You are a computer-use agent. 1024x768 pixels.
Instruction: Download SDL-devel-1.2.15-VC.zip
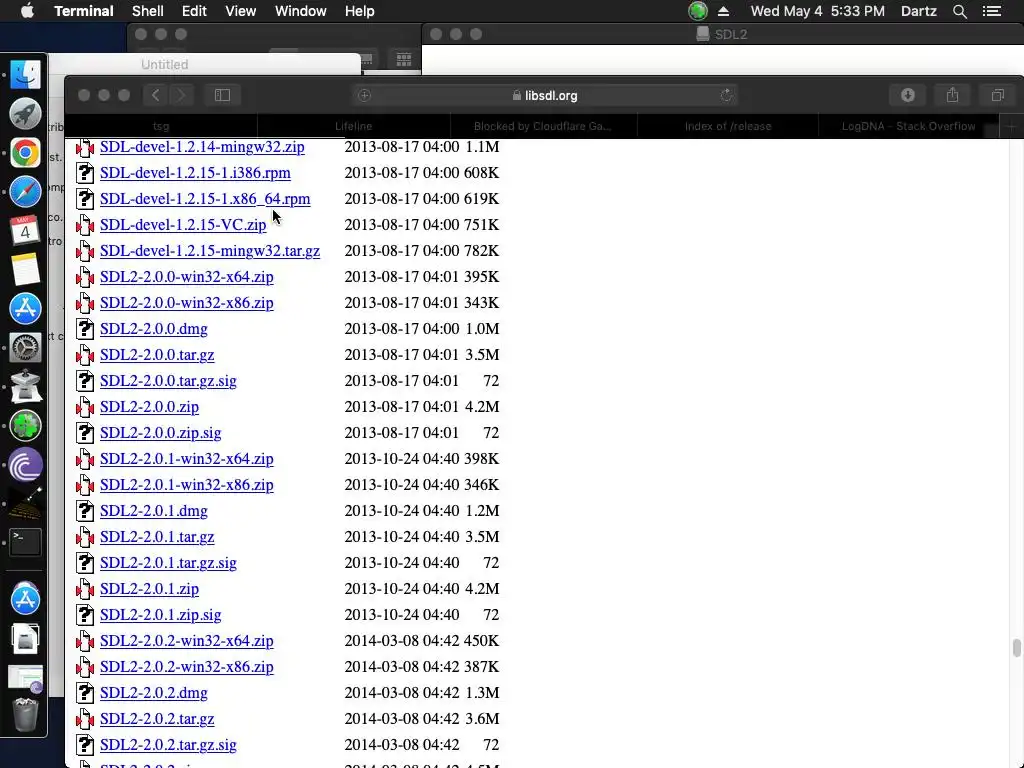(x=183, y=225)
